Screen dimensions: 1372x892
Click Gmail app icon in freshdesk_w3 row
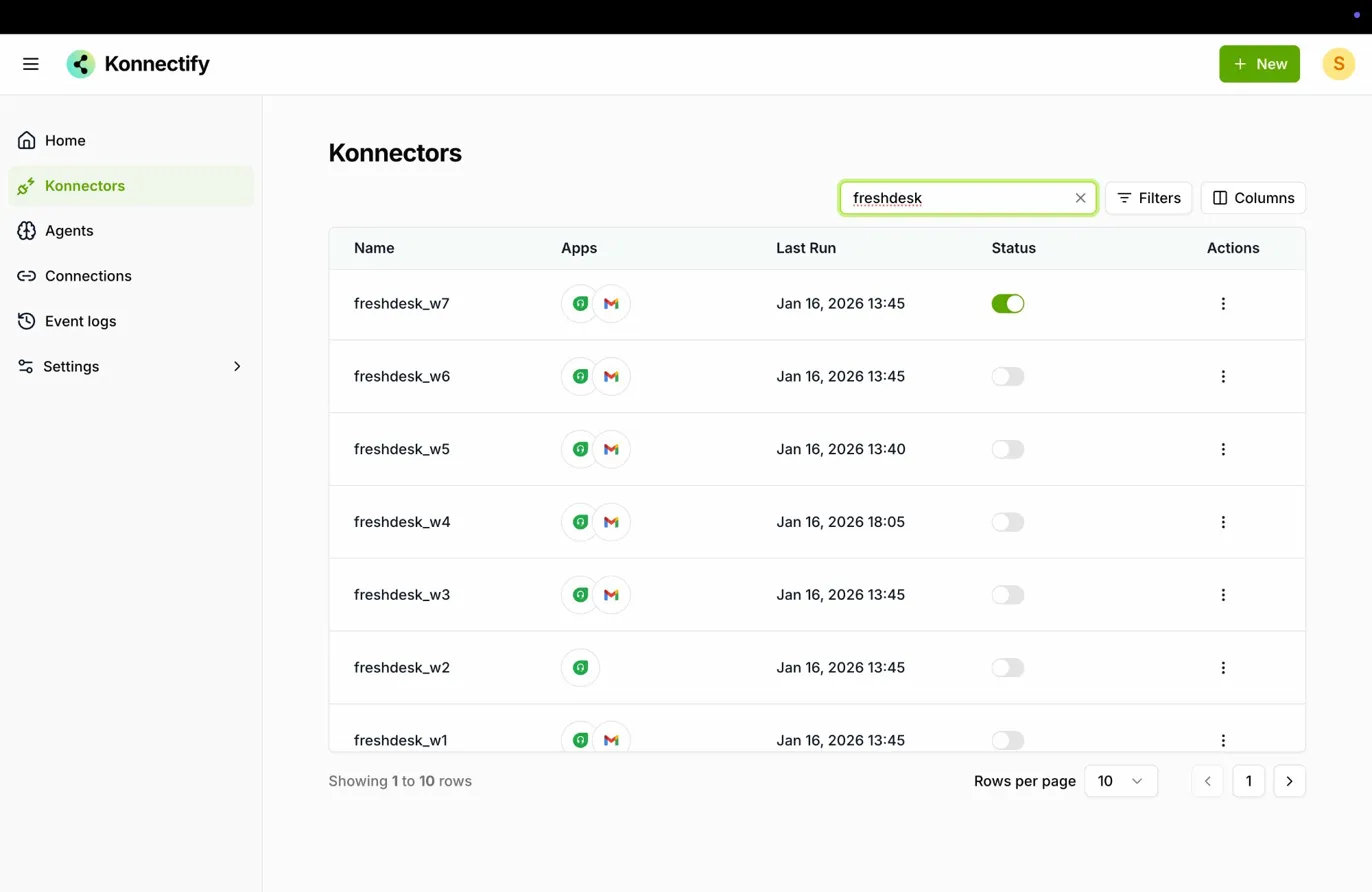(x=612, y=595)
